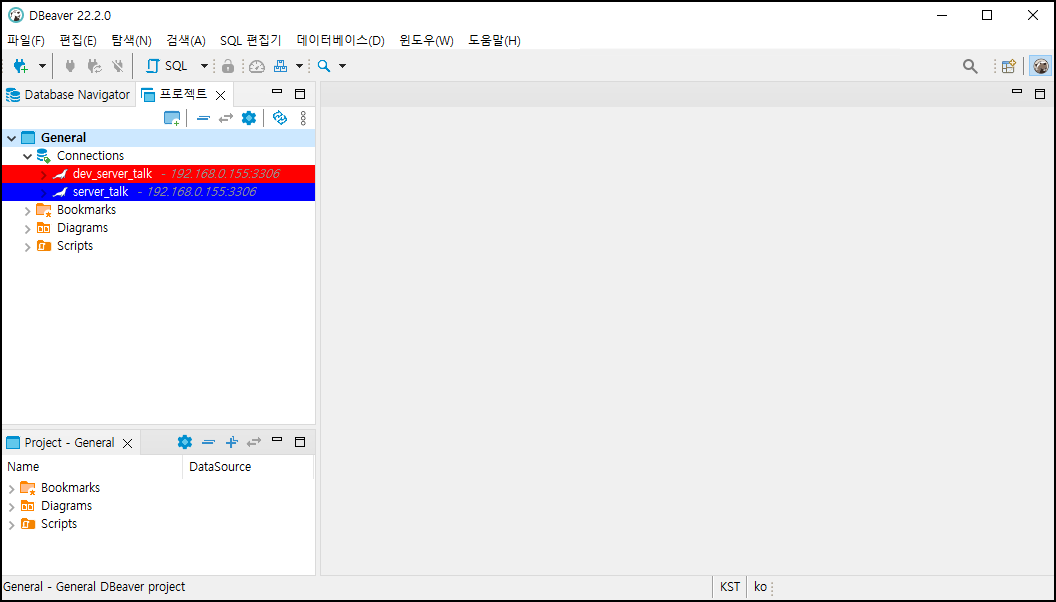Open the 데이터베이스(D) menu
The width and height of the screenshot is (1056, 602).
(x=341, y=40)
